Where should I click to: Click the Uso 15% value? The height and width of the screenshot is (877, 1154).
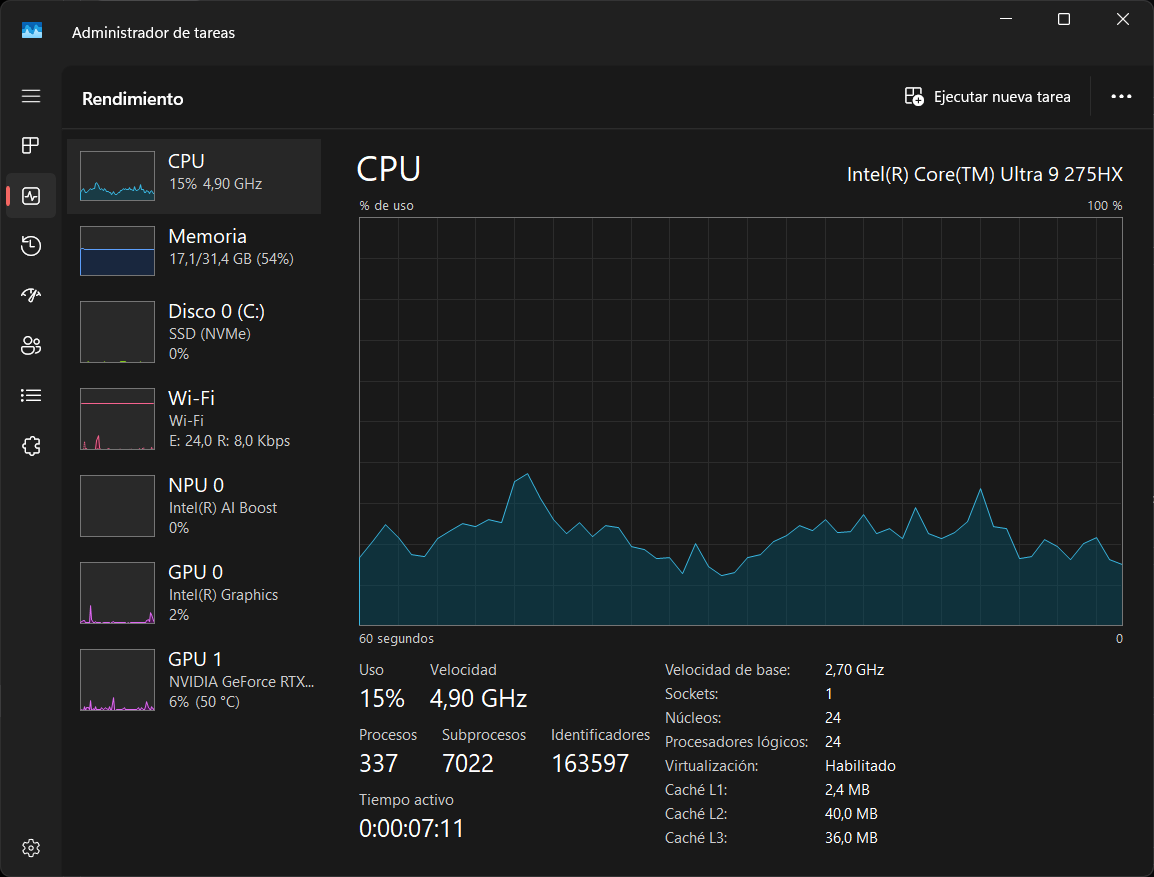click(x=382, y=698)
